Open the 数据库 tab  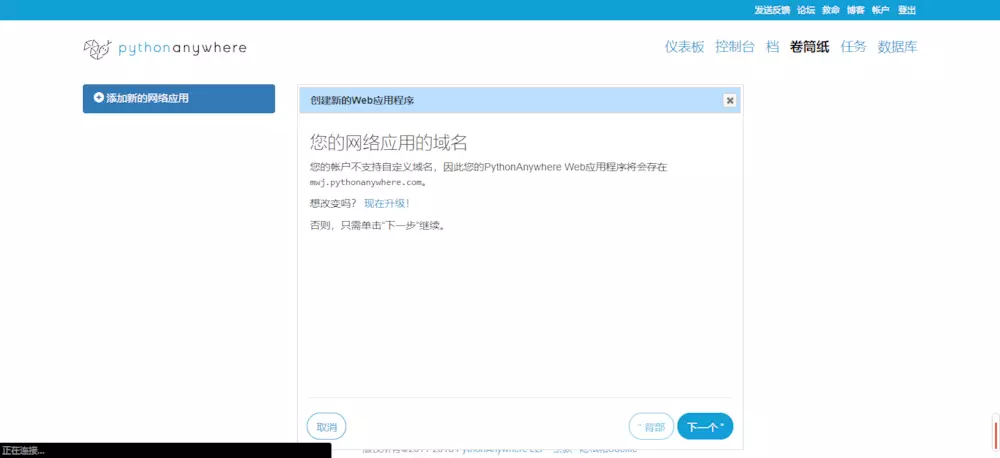click(897, 47)
